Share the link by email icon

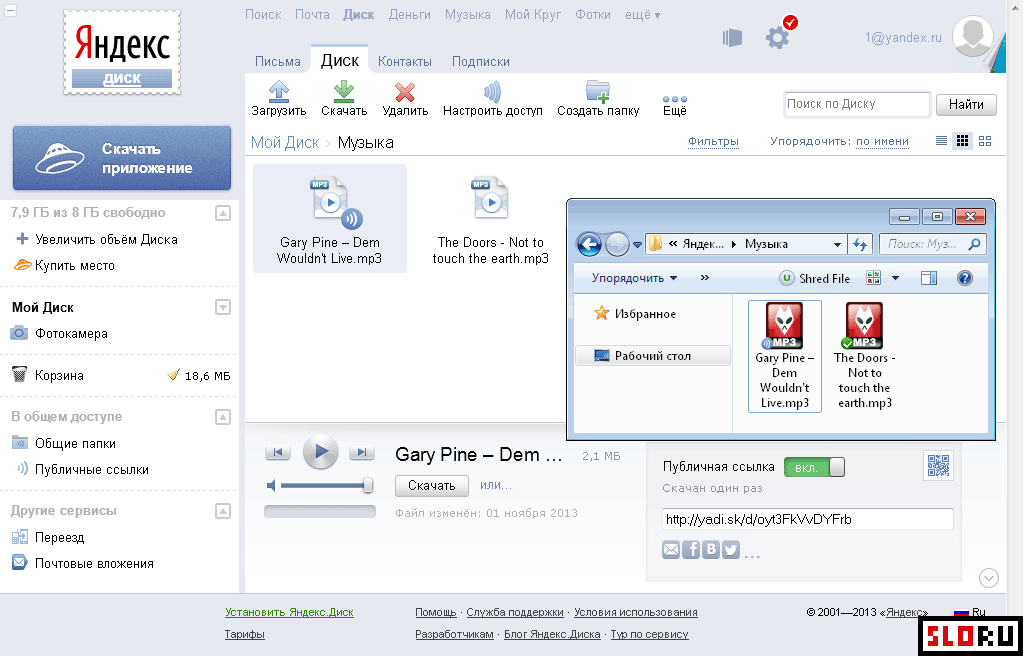[x=671, y=550]
